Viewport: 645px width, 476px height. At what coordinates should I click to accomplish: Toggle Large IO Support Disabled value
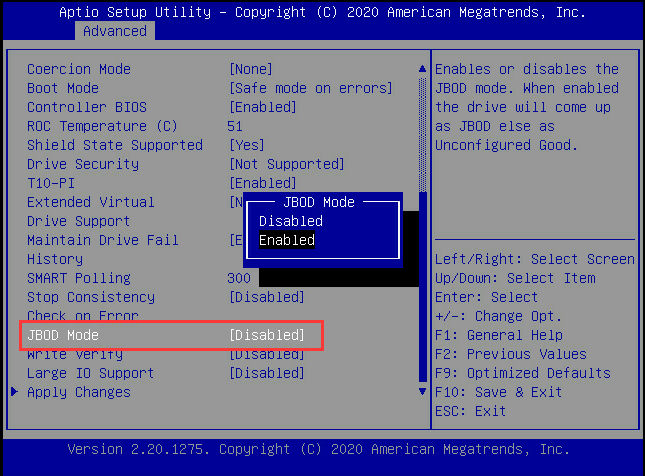(267, 373)
